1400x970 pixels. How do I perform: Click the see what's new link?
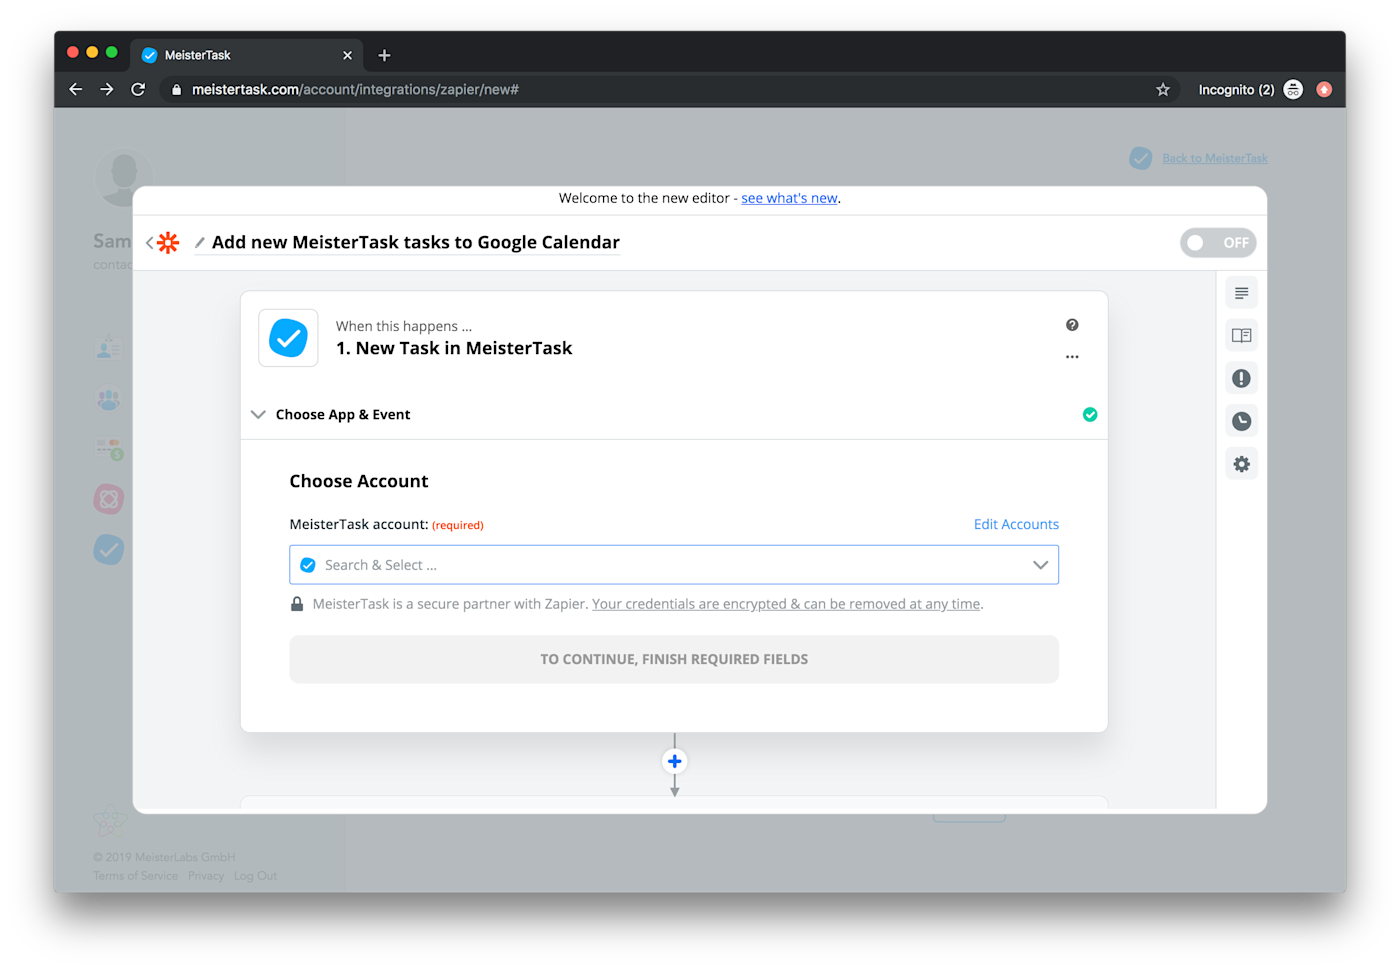coord(789,198)
